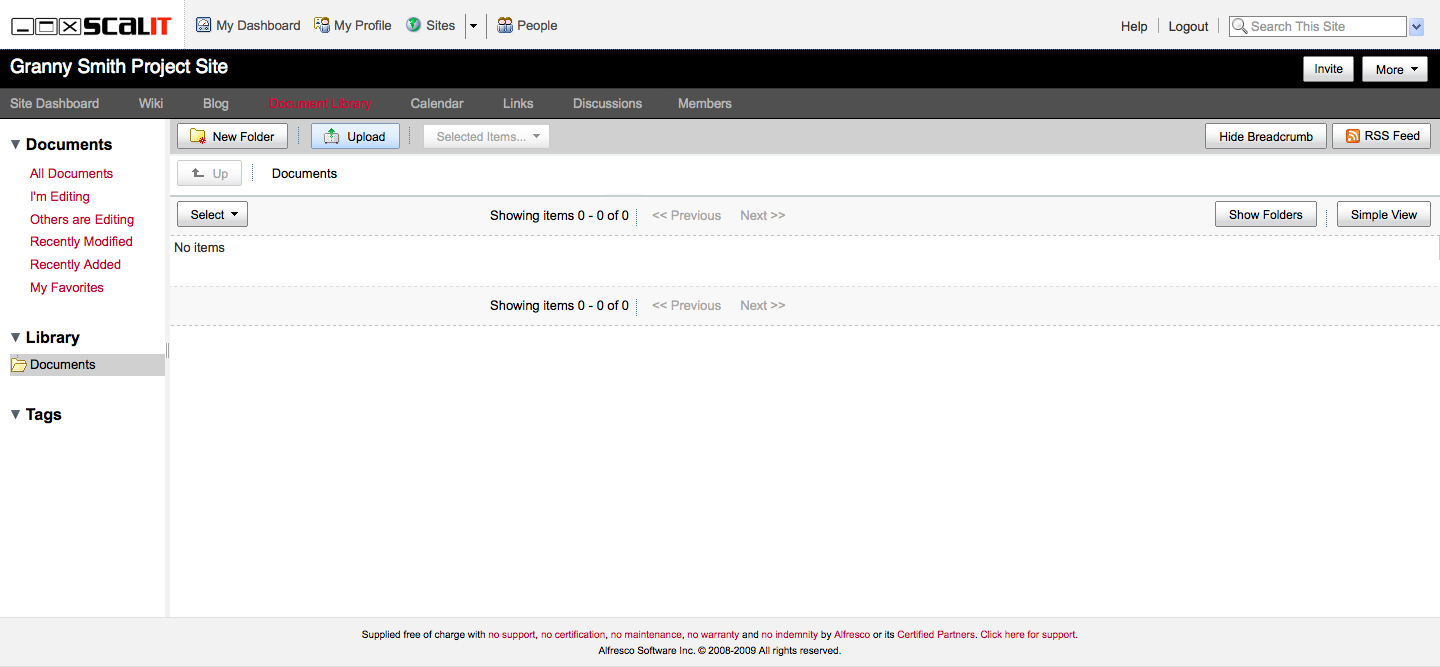Click the 'Click here for support' link
Screen dimensions: 1440x667
pyautogui.click(x=1028, y=634)
